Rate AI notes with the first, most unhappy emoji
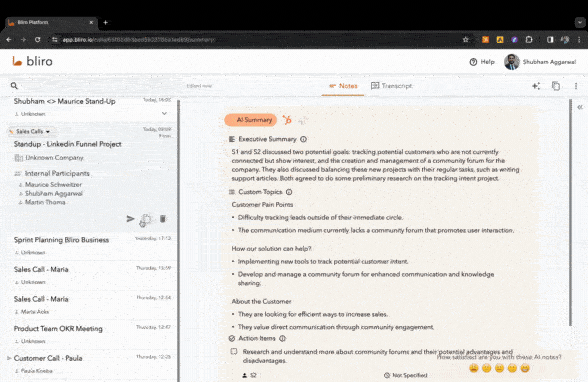This screenshot has height=382, width=588. [474, 368]
